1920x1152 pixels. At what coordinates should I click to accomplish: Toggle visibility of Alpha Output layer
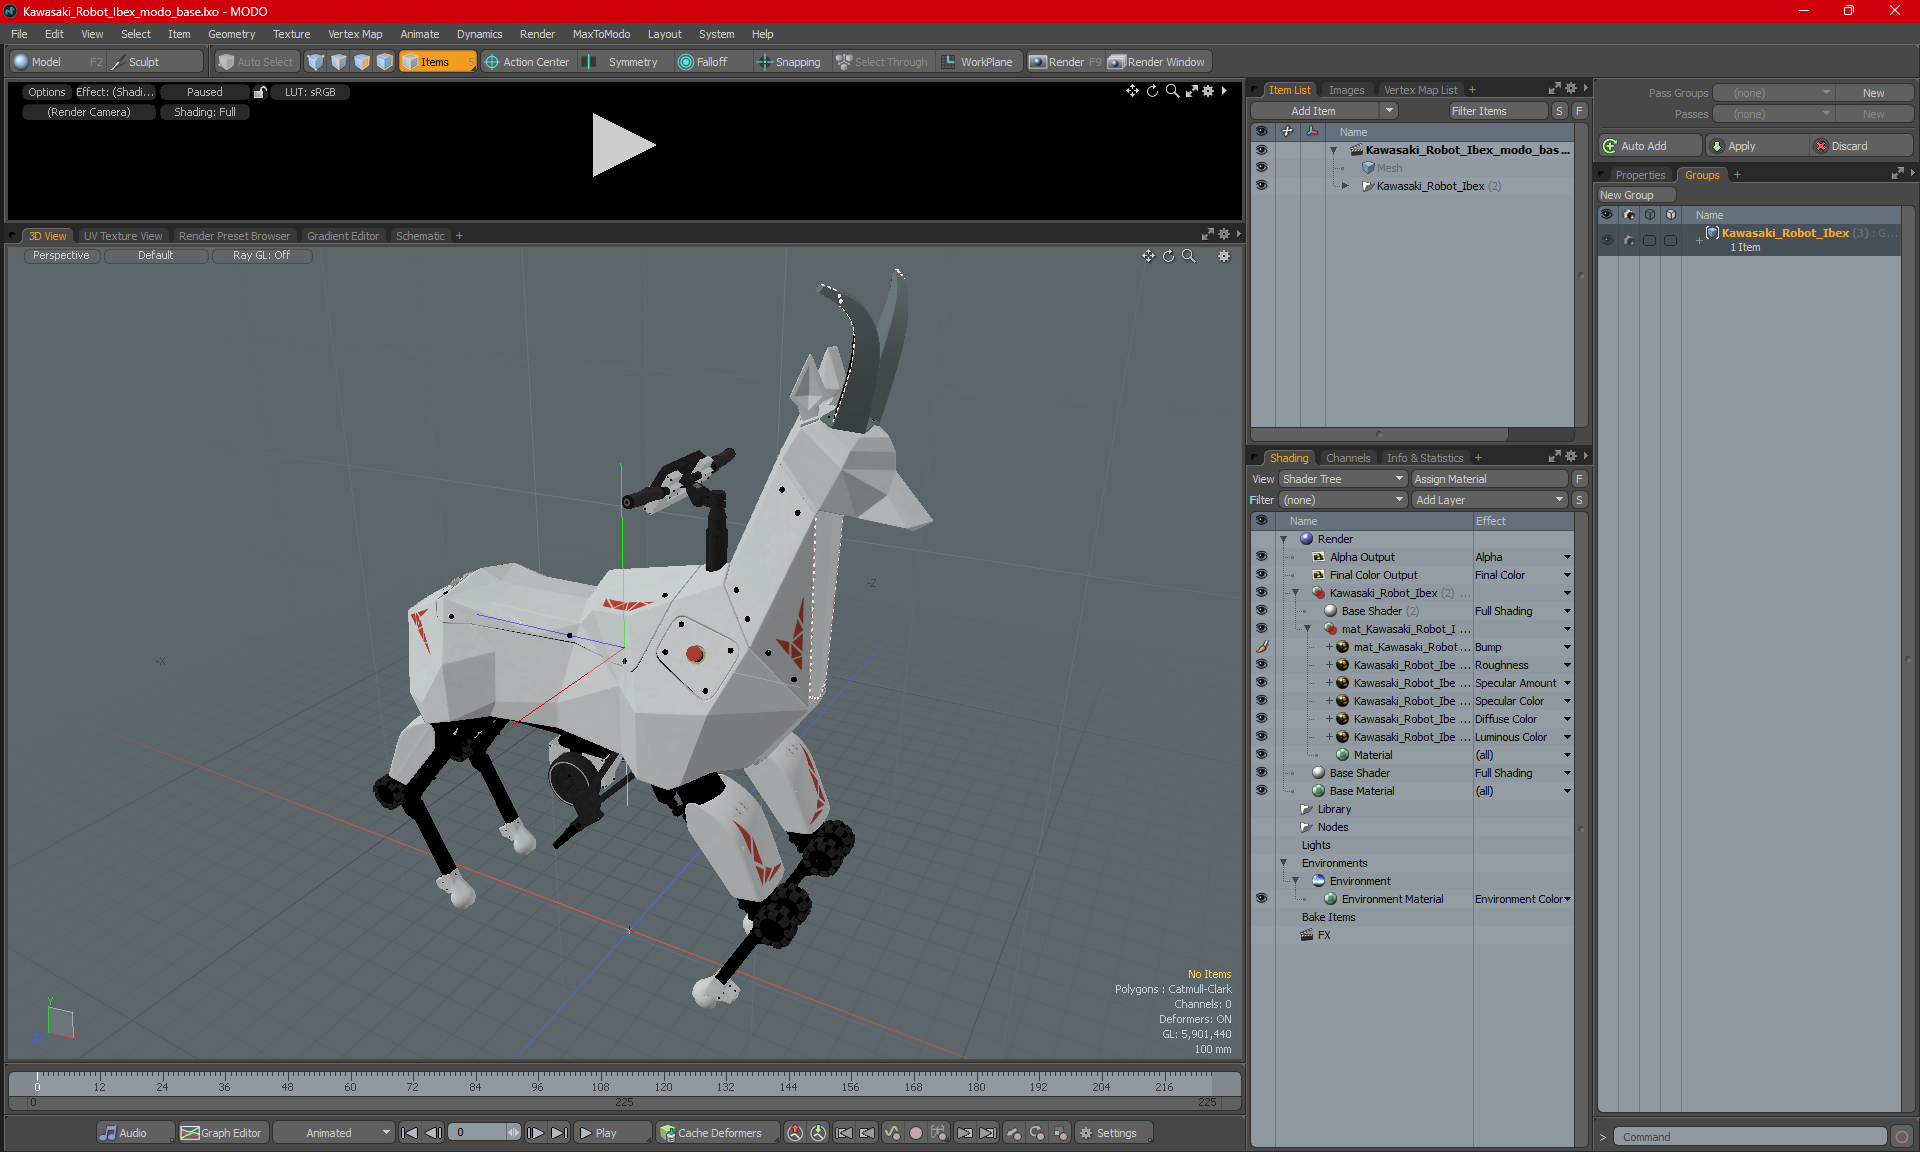point(1261,557)
